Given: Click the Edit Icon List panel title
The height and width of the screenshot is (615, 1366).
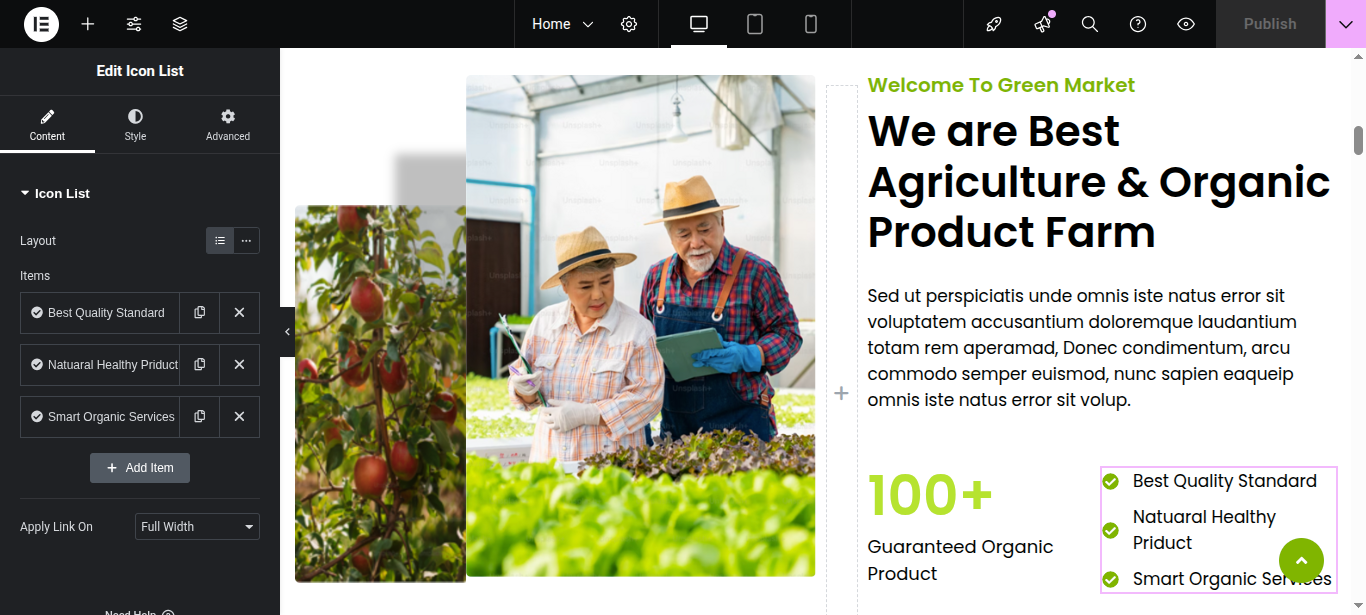Looking at the screenshot, I should coord(140,71).
